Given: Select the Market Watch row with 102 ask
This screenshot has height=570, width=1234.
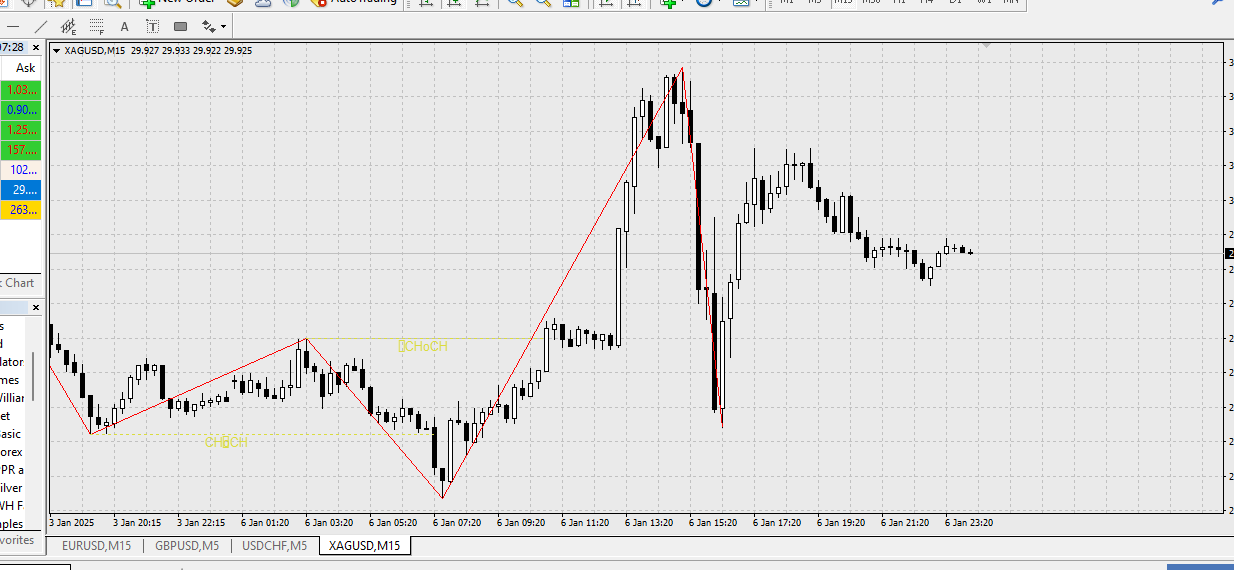Looking at the screenshot, I should 21,170.
